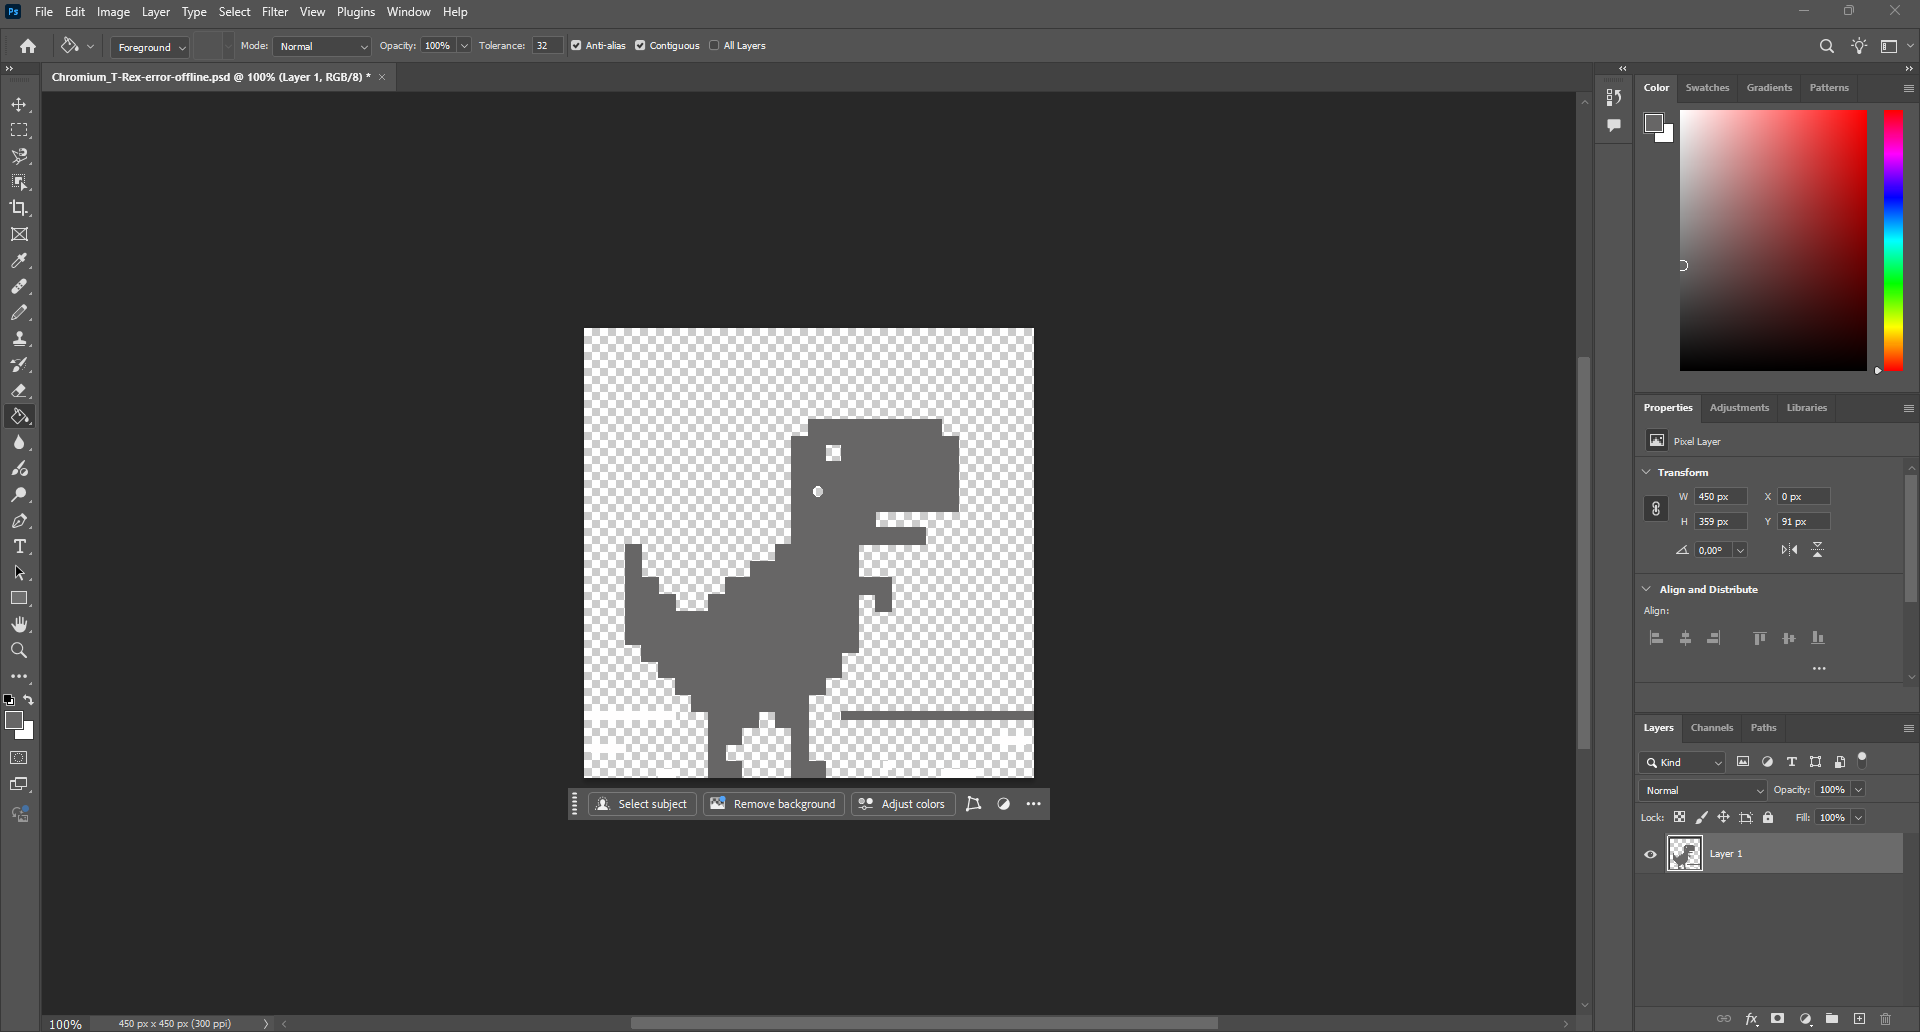Collapse the Transform section

coord(1647,472)
